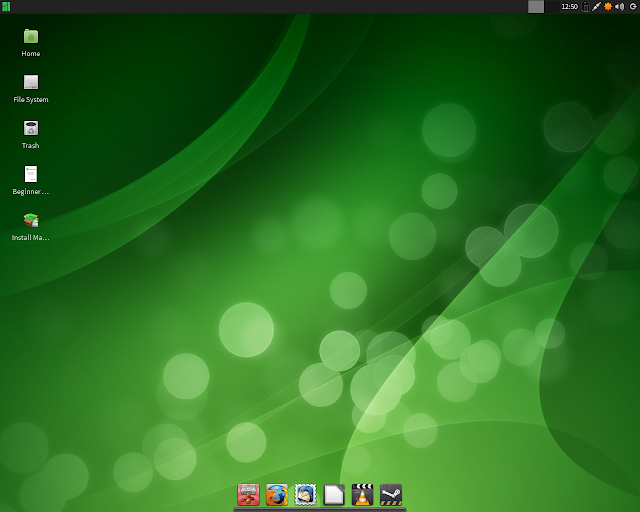This screenshot has height=512, width=640.
Task: Launch LibreOffice from the dock
Action: pyautogui.click(x=334, y=495)
